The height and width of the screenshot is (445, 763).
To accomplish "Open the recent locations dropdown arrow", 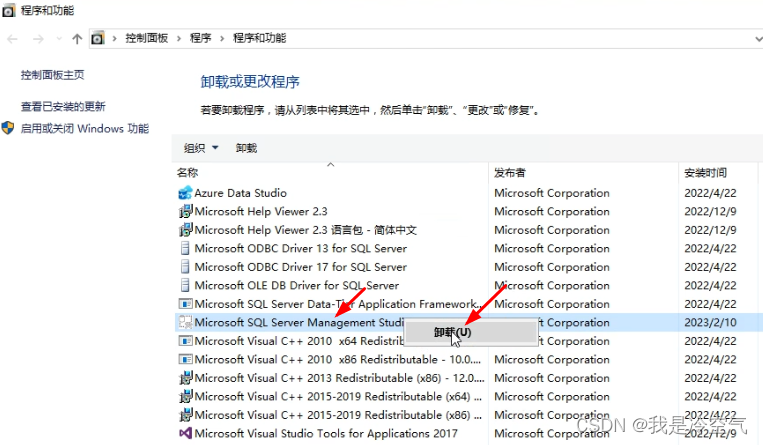I will (59, 38).
